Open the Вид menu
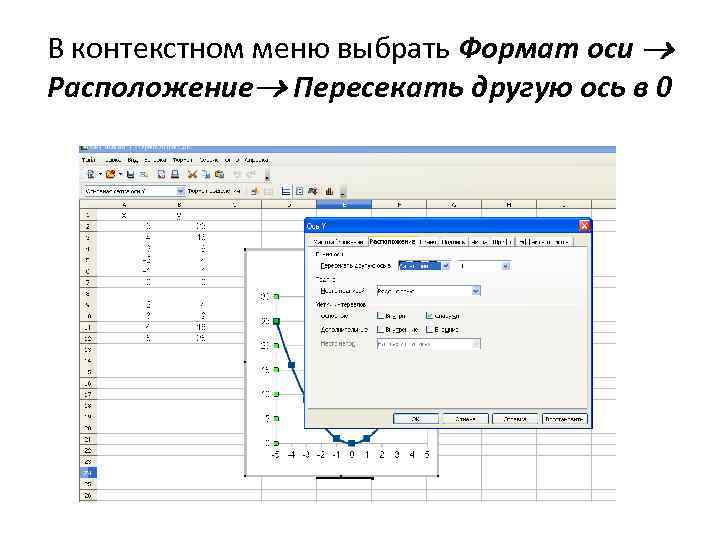Viewport: 720px width, 540px height. [133, 160]
